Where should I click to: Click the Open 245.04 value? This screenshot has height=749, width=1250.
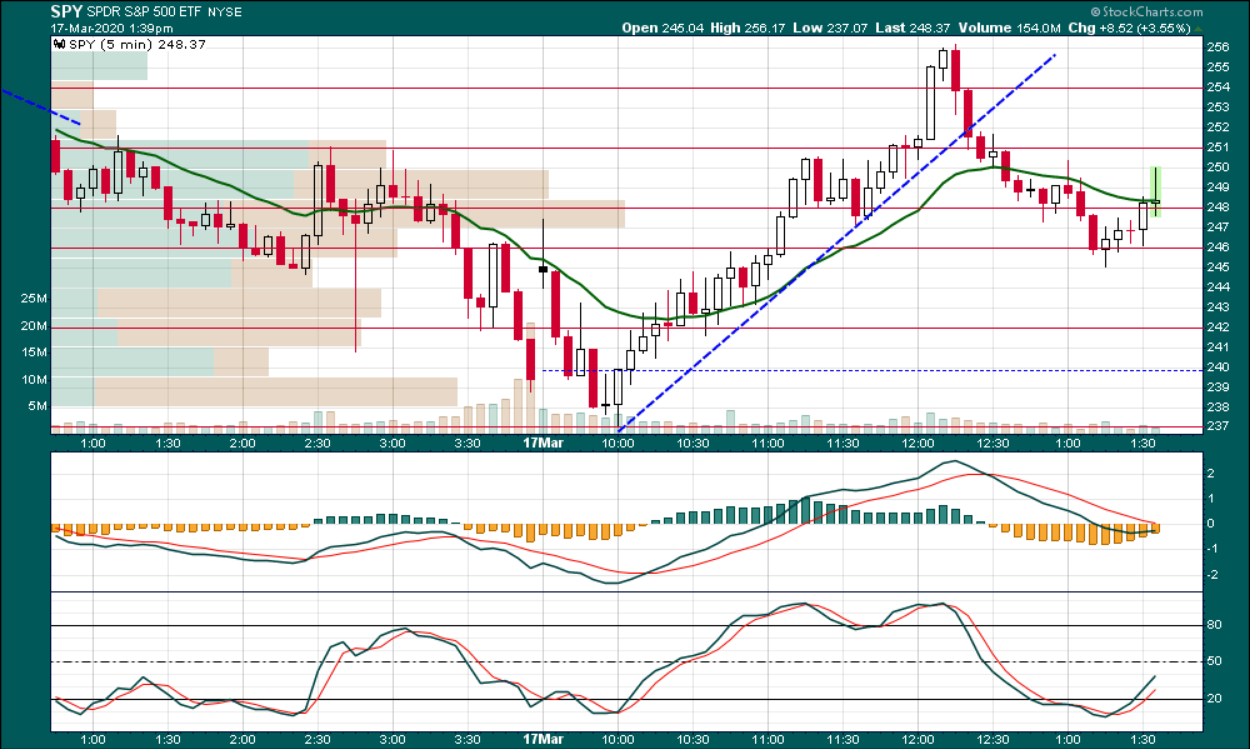pyautogui.click(x=663, y=28)
